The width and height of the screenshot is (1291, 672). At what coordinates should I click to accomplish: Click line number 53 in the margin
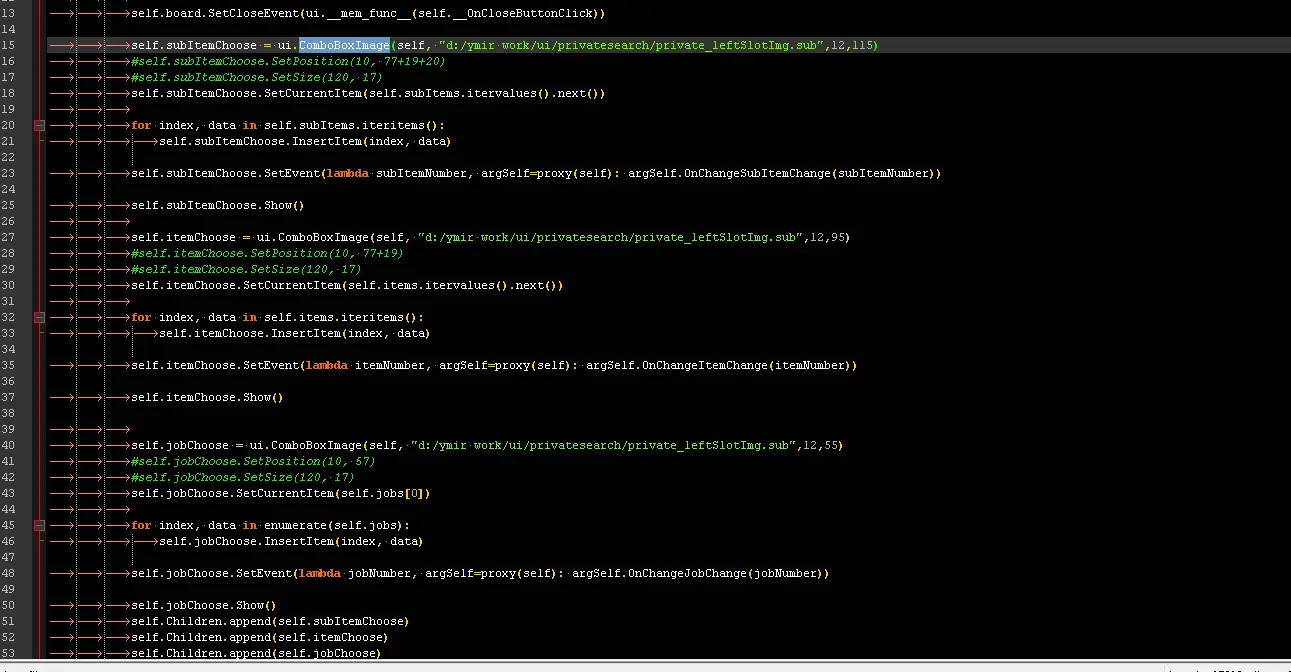pyautogui.click(x=8, y=654)
